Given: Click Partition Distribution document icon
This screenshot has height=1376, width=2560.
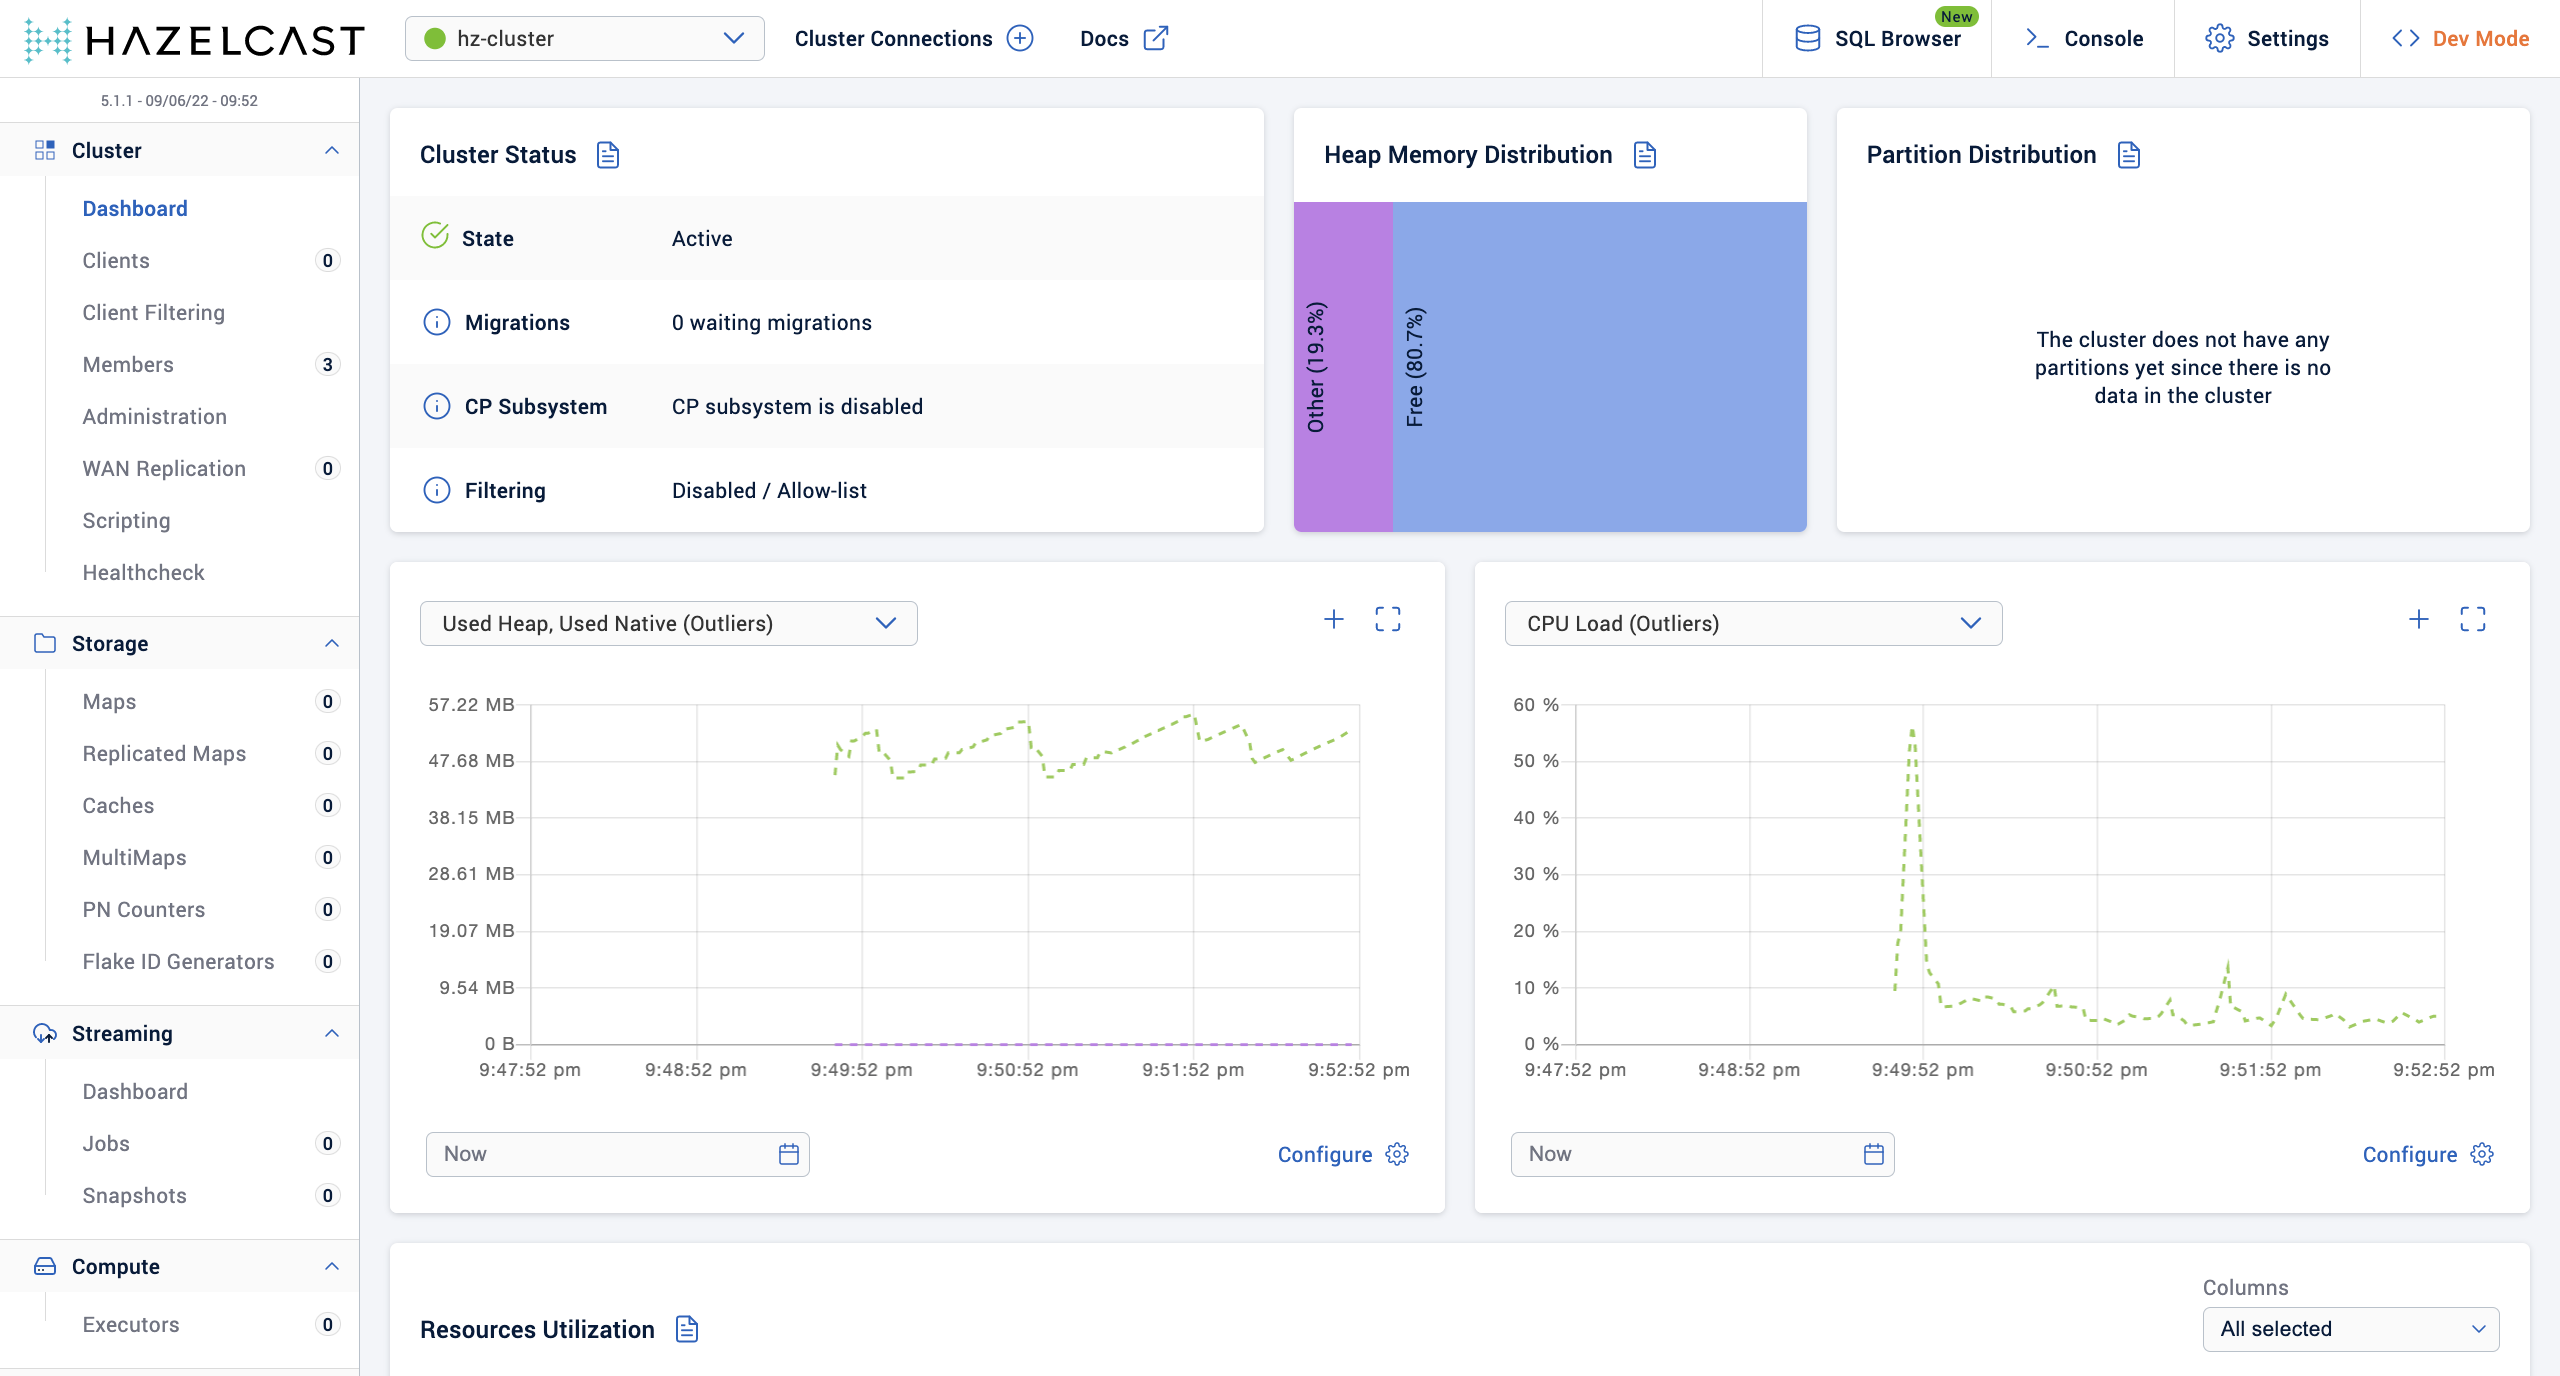Looking at the screenshot, I should pyautogui.click(x=2129, y=155).
